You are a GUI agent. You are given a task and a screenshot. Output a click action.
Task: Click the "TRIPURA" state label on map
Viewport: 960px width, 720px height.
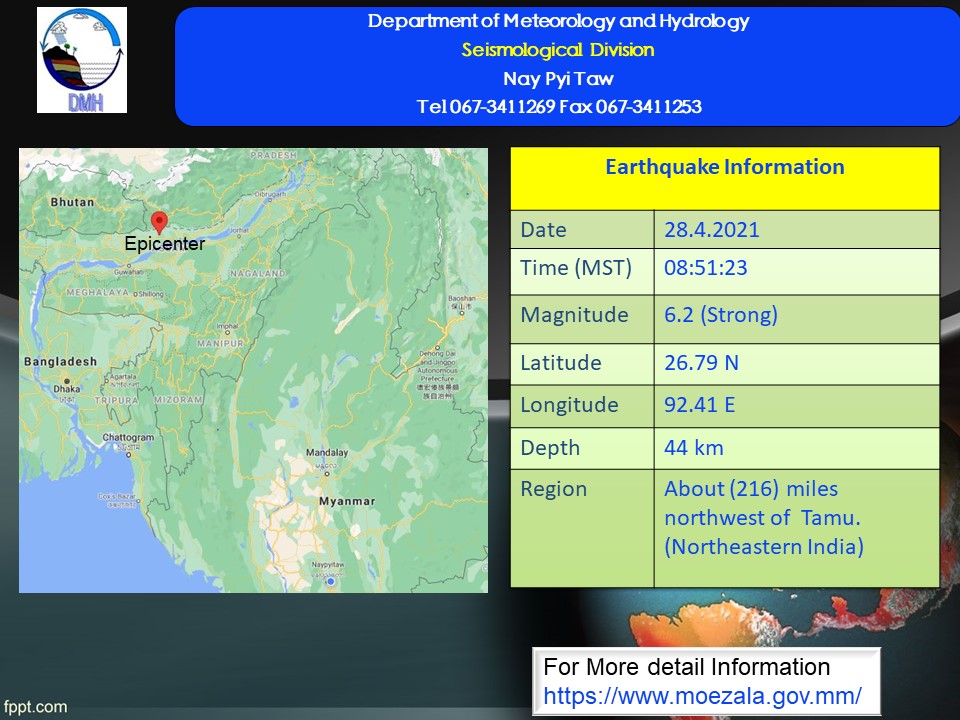pos(116,400)
